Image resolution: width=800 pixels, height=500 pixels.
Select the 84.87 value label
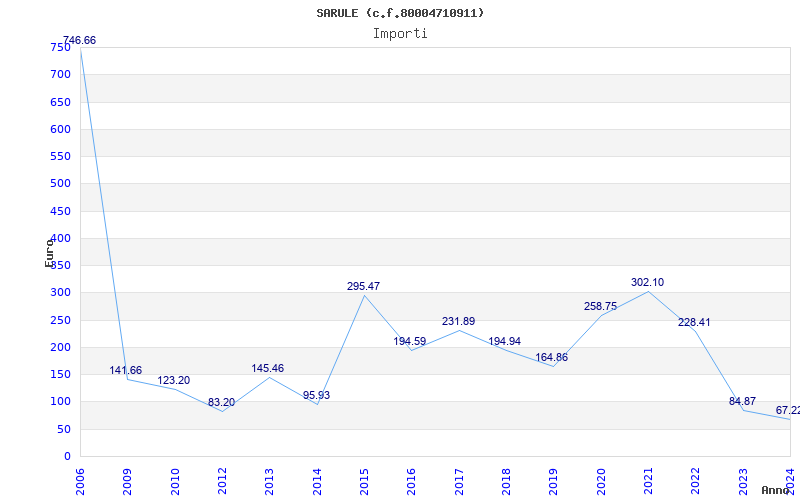click(x=742, y=402)
